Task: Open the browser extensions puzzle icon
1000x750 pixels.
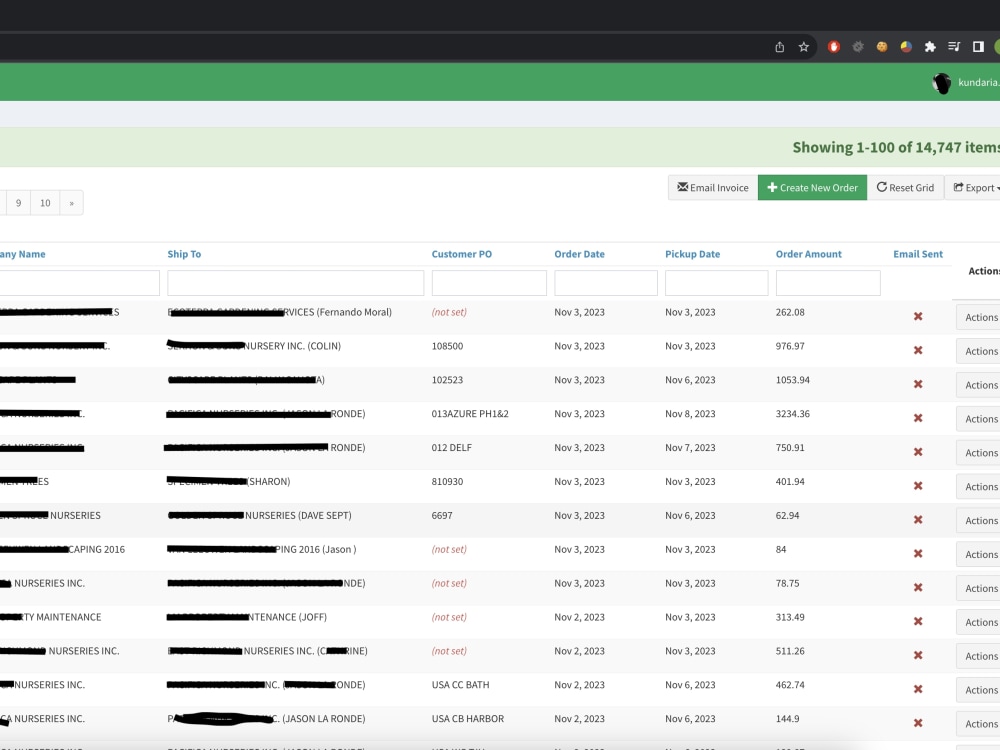Action: (x=928, y=46)
